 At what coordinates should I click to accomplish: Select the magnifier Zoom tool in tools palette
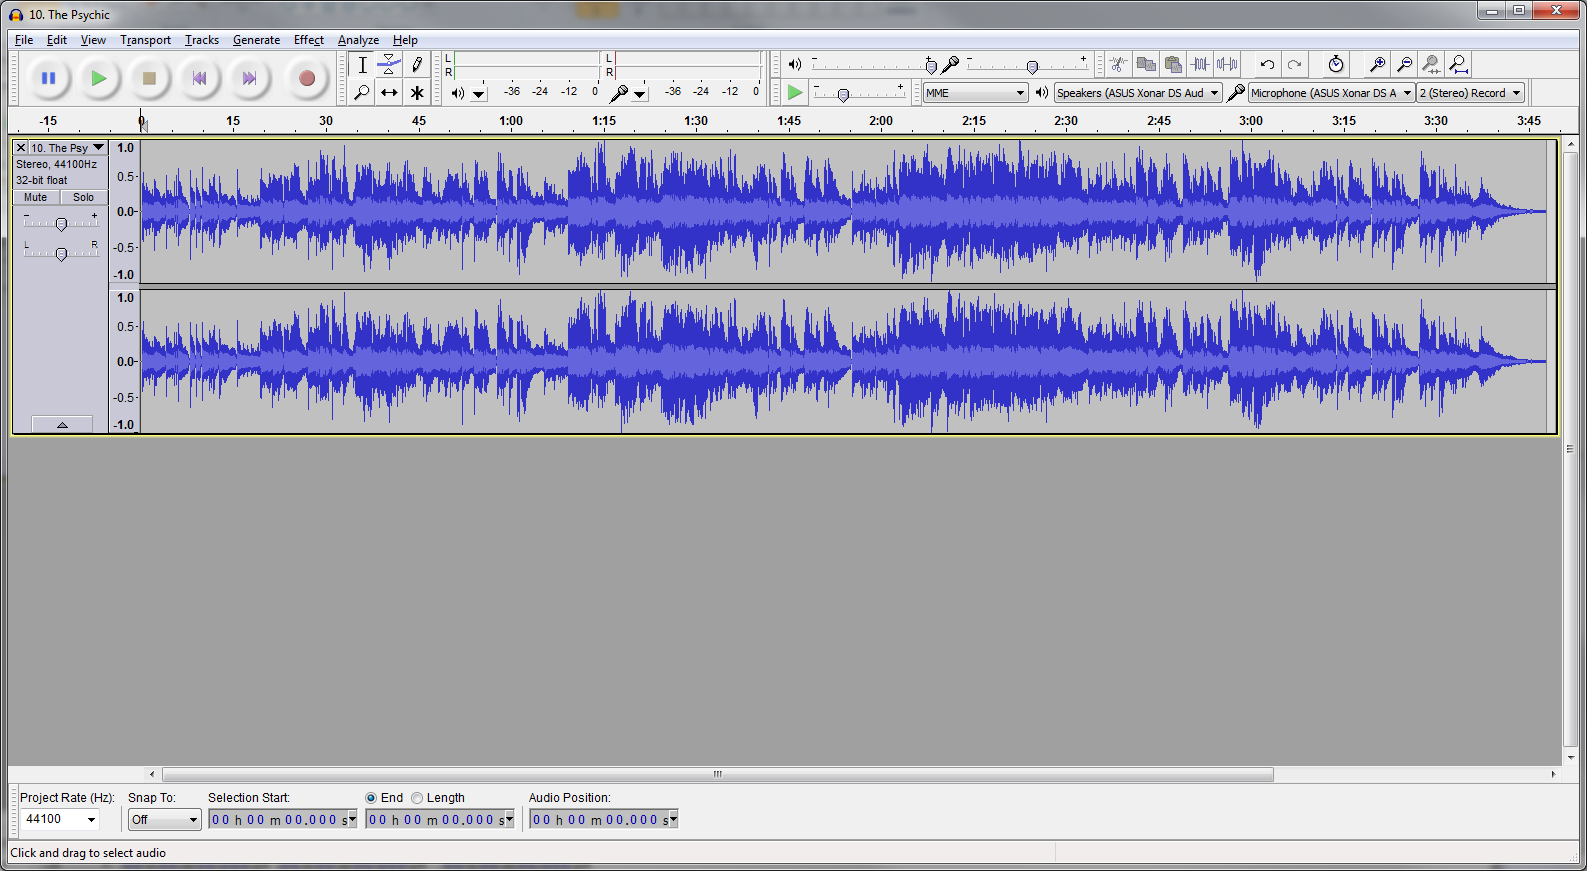(362, 93)
